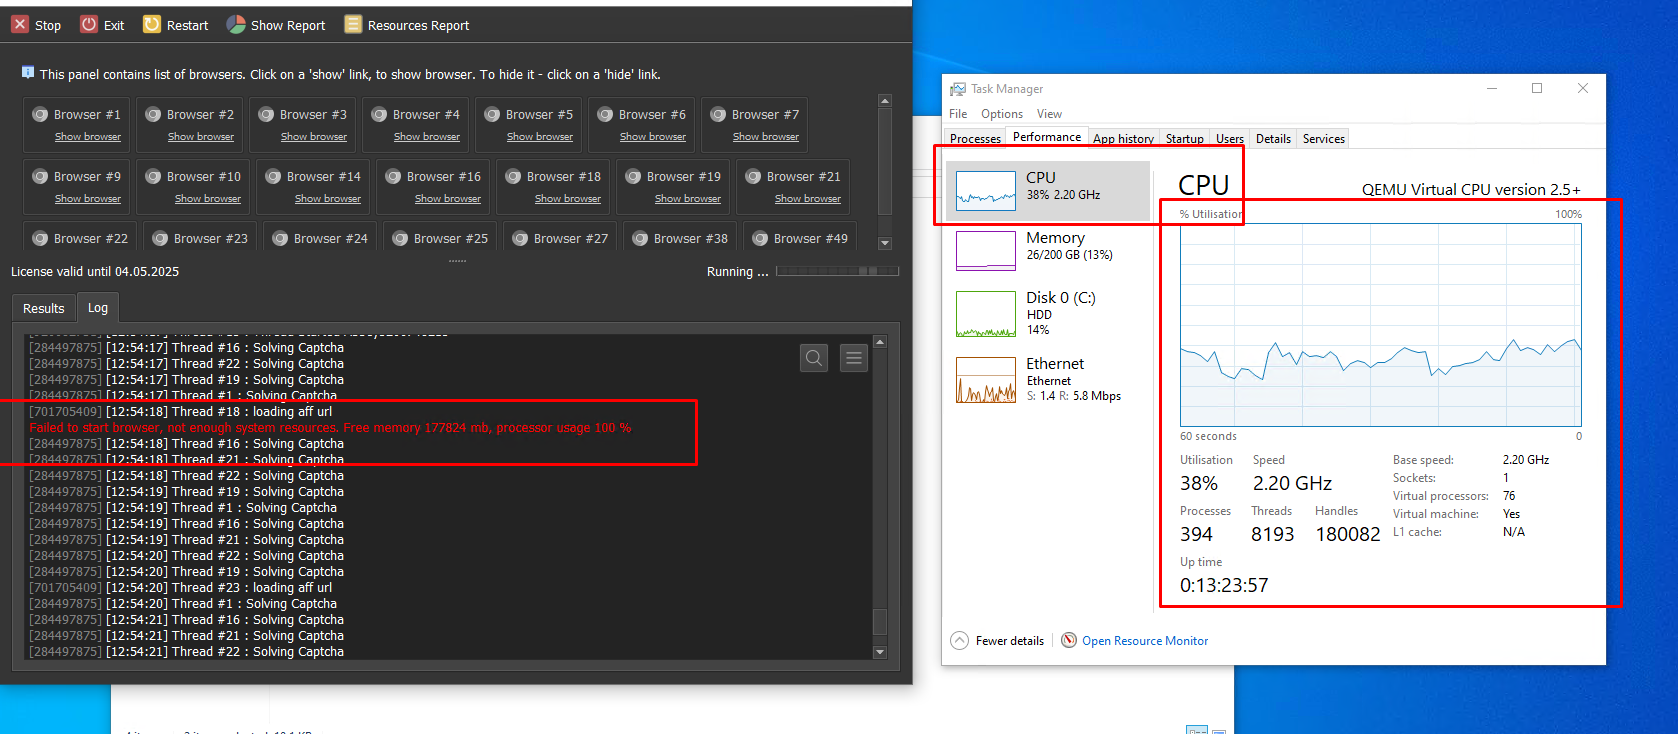Switch to the Results tab

(44, 309)
